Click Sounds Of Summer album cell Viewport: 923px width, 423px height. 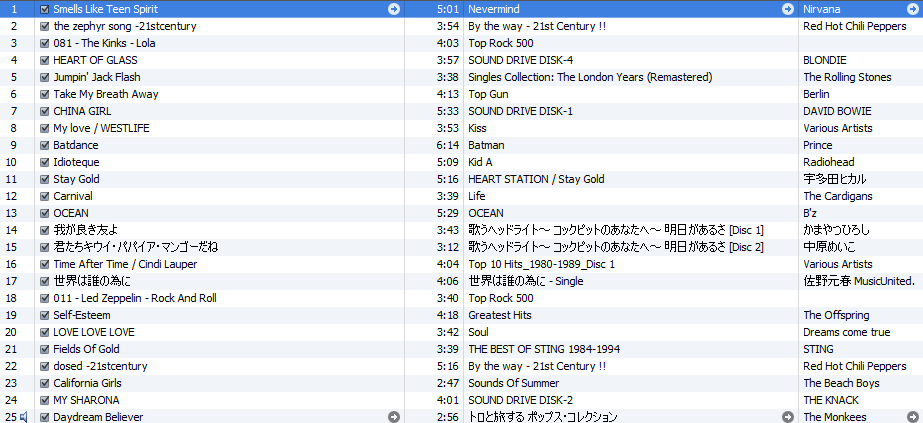514,384
